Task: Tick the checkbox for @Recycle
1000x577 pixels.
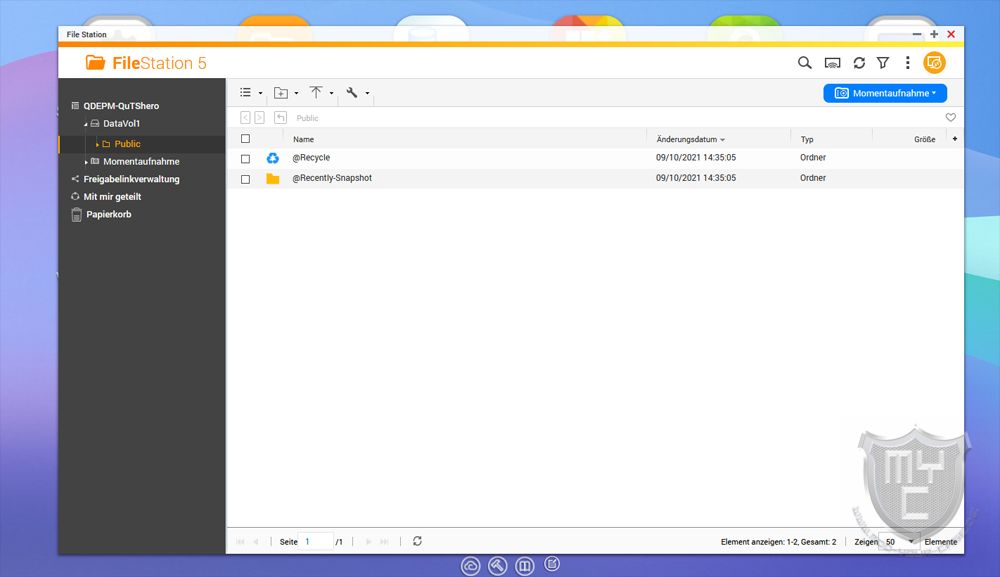Action: click(x=245, y=158)
